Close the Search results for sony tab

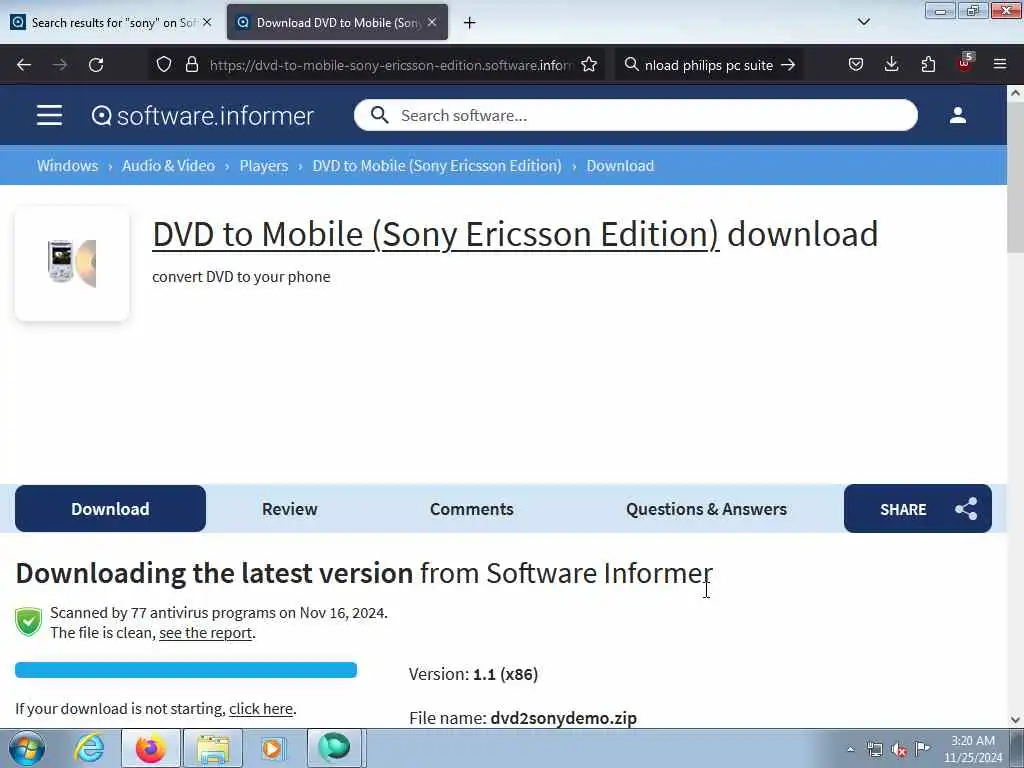[207, 22]
